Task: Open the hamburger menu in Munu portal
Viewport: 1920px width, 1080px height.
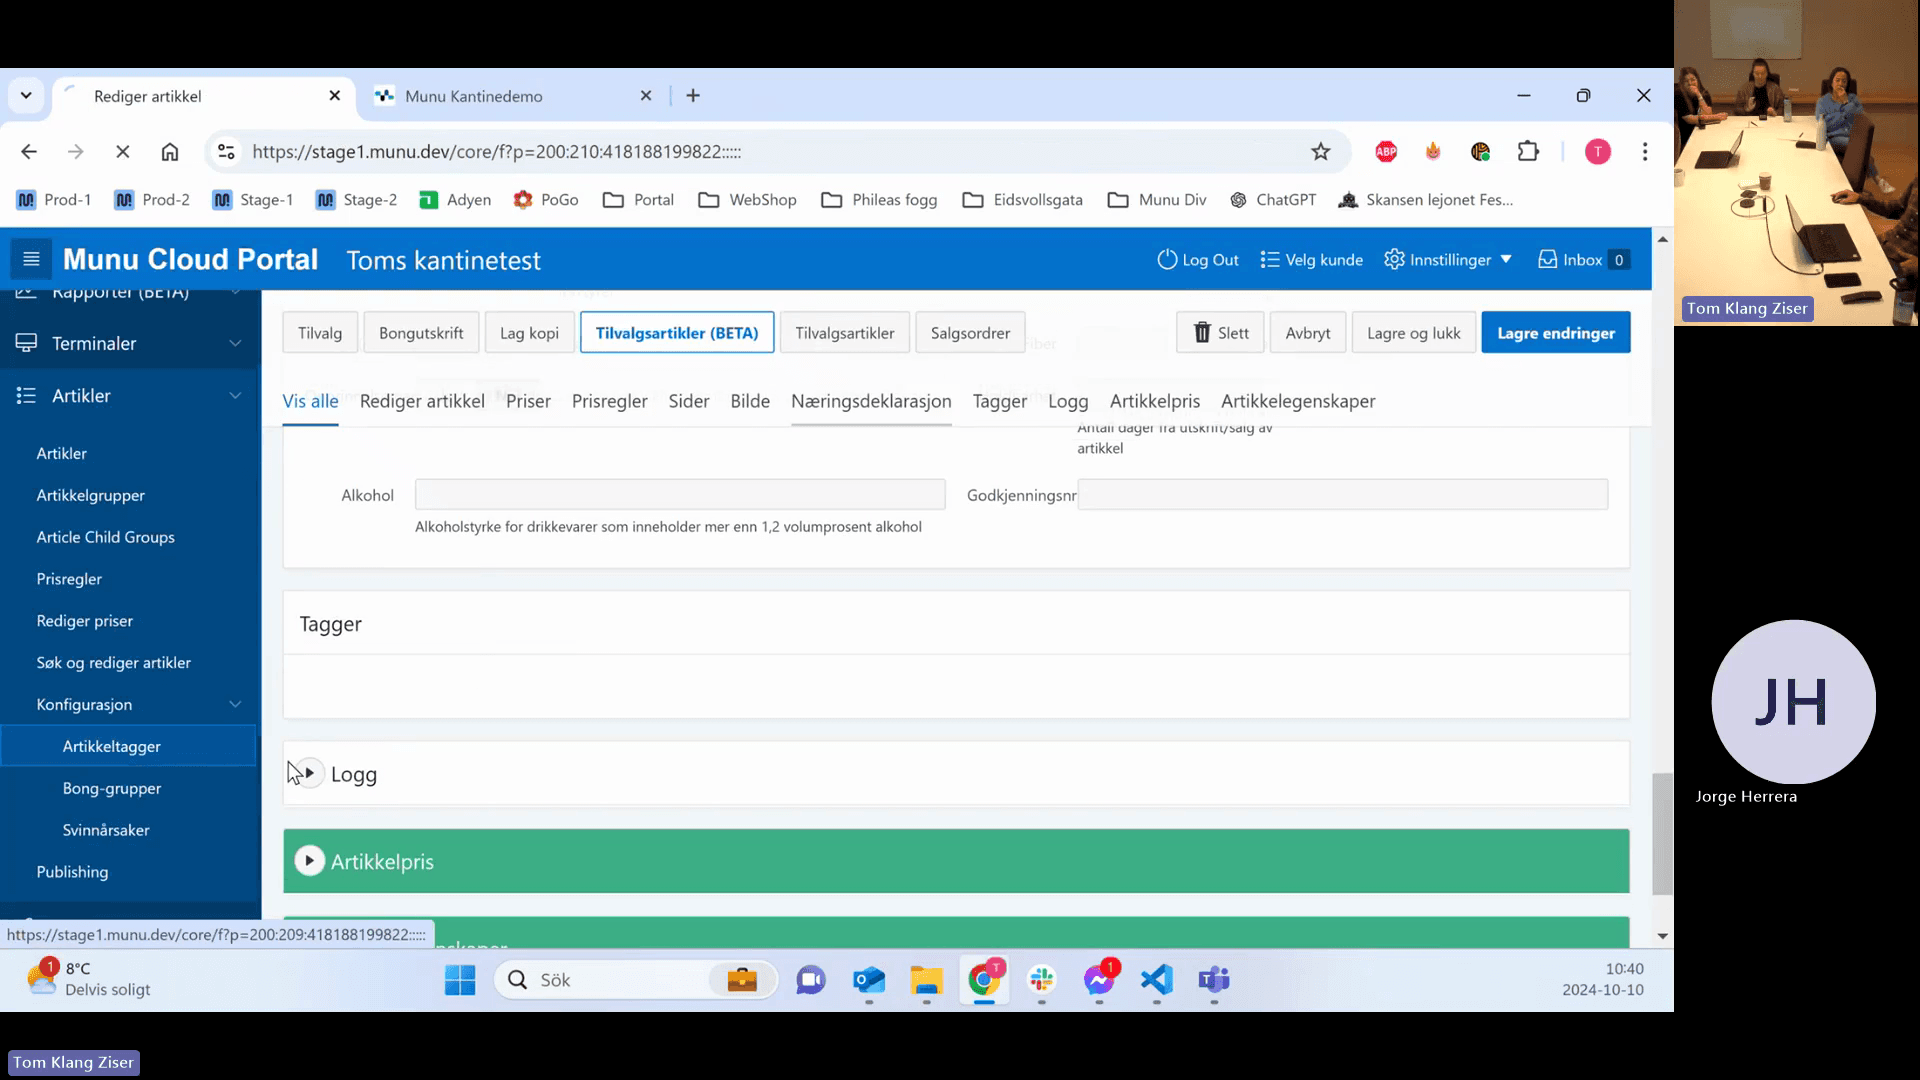Action: (x=31, y=260)
